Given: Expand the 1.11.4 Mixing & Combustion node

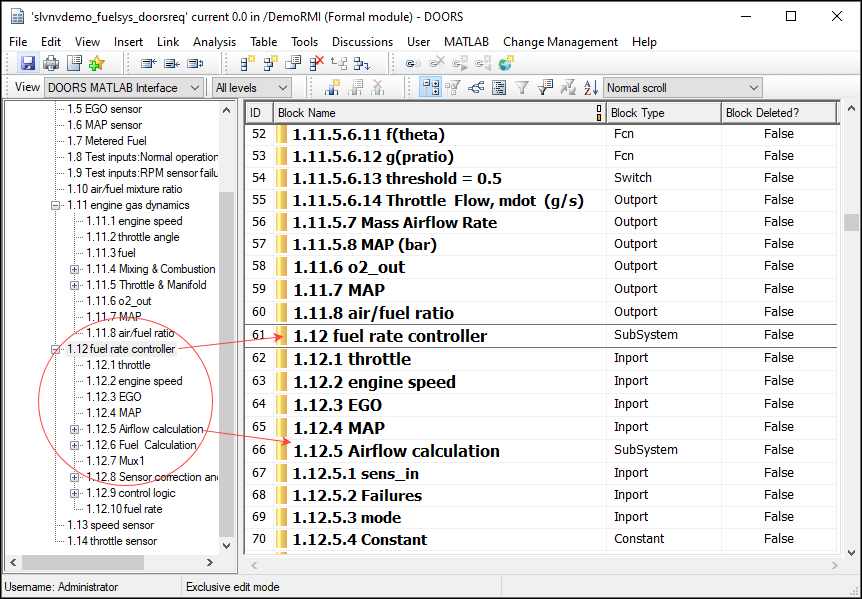Looking at the screenshot, I should point(74,270).
